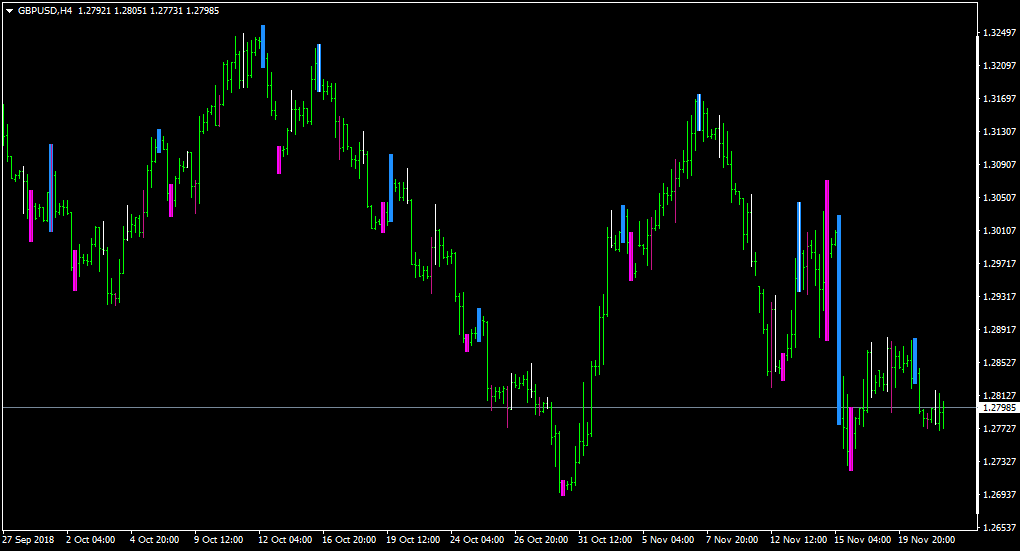This screenshot has width=1020, height=551.
Task: Click time axis label 9 Oct 12:00
Action: [219, 540]
